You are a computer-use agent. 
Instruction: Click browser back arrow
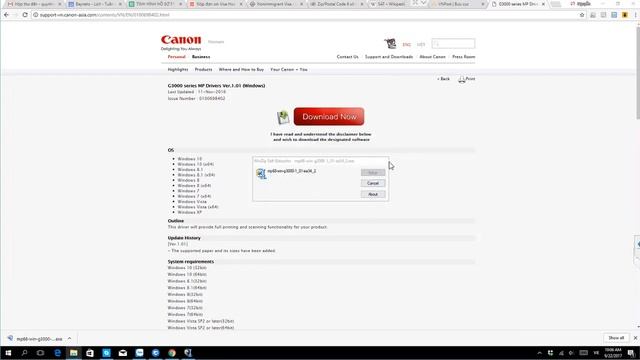pos(6,15)
